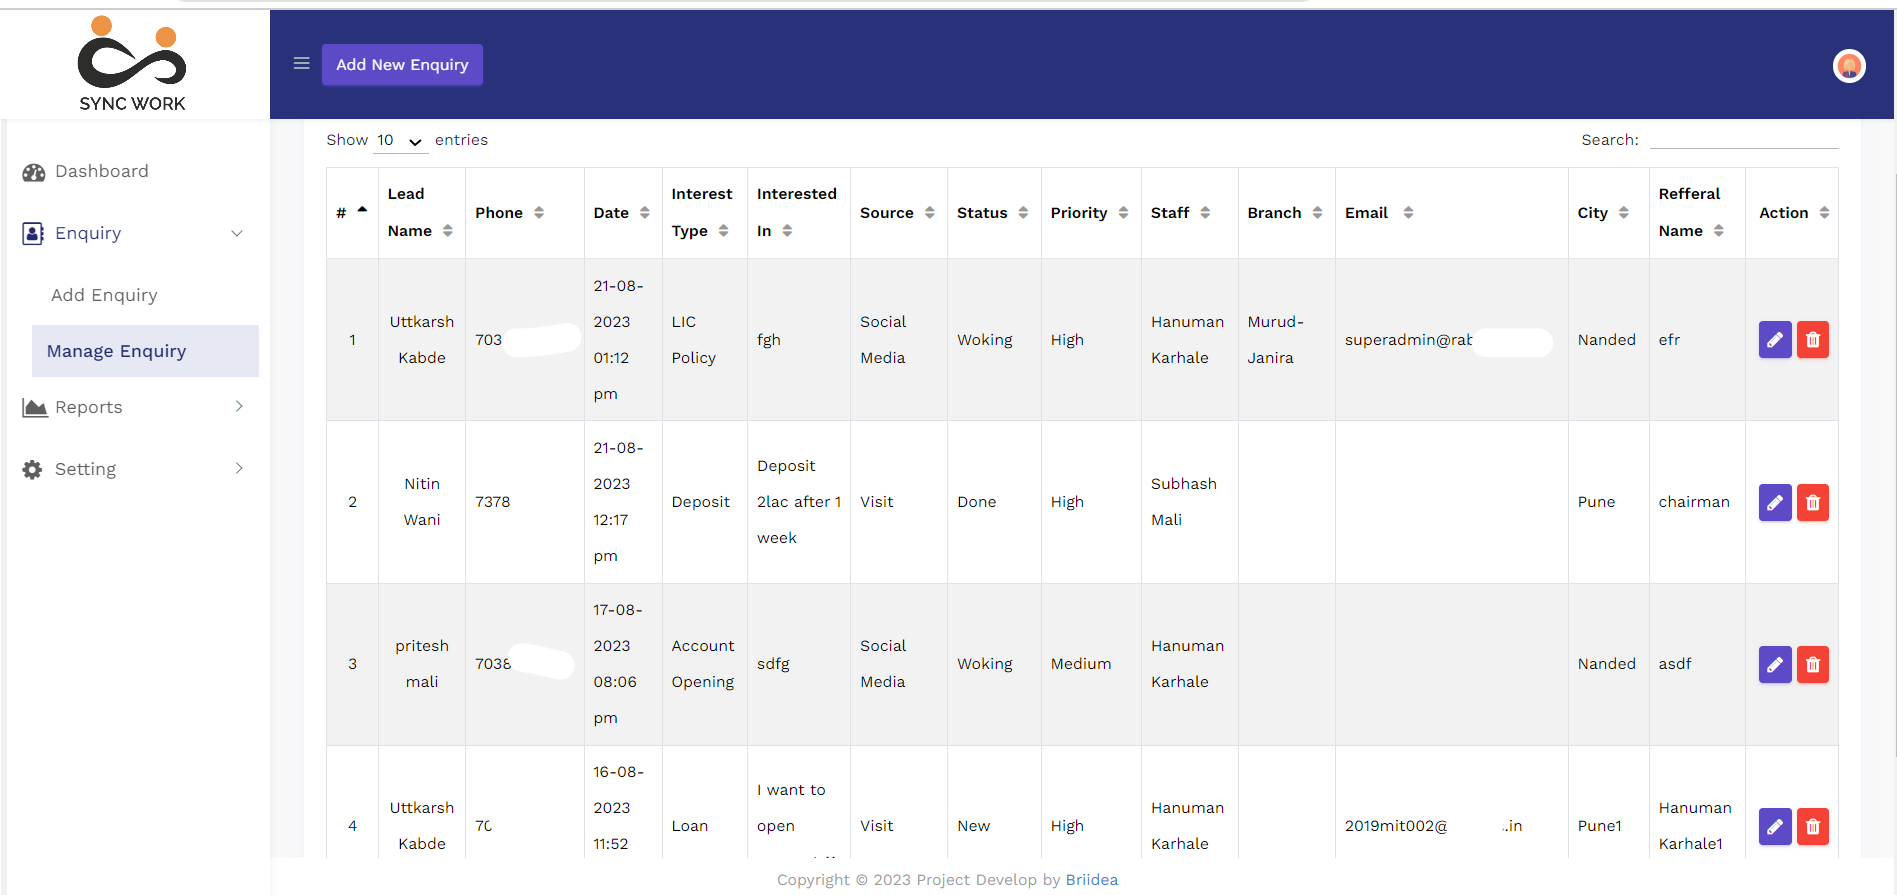The image size is (1897, 895).
Task: Delete pritesh mali's enquiry
Action: (x=1813, y=664)
